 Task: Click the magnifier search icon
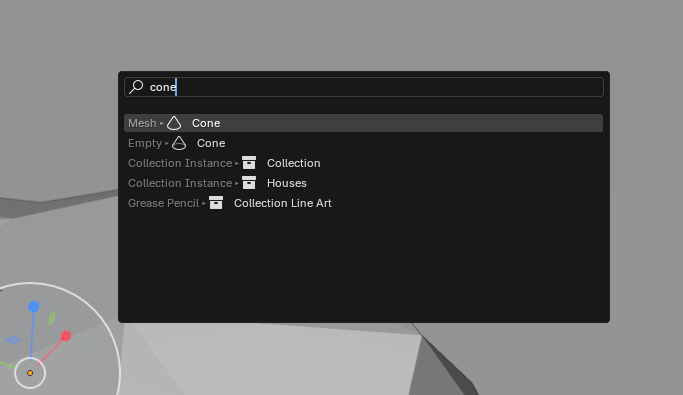point(136,87)
